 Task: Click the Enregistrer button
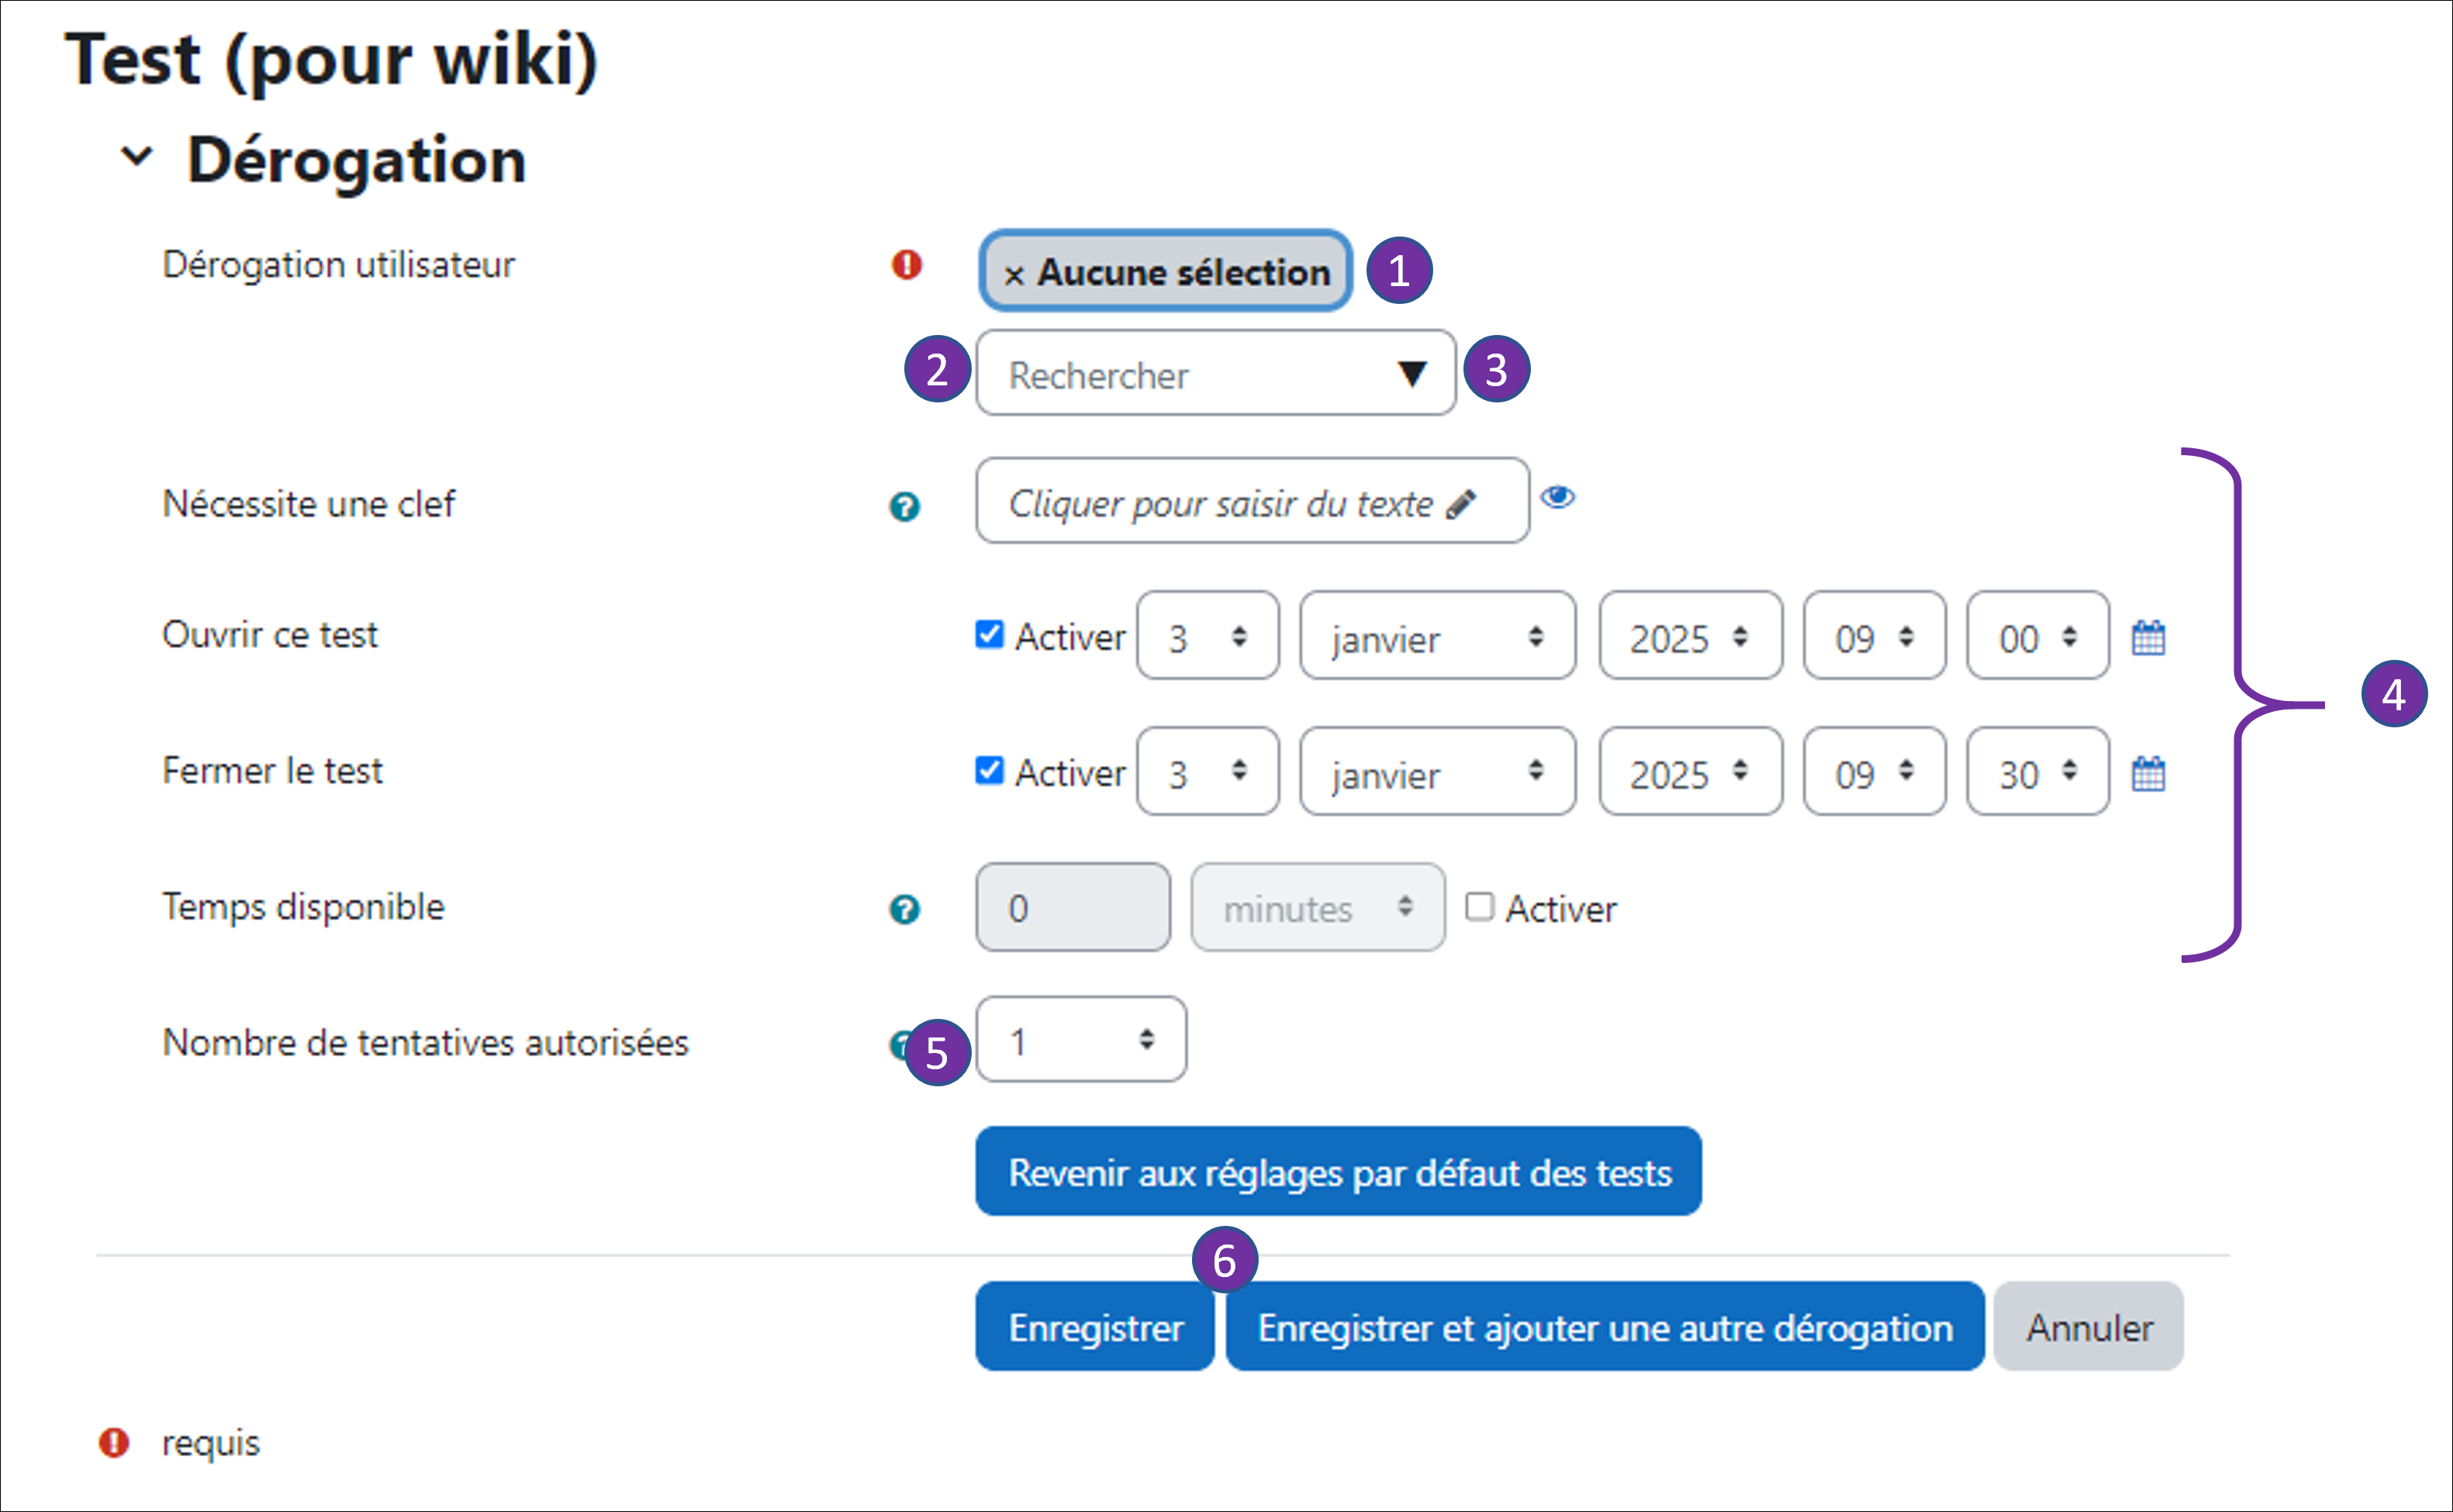1095,1327
